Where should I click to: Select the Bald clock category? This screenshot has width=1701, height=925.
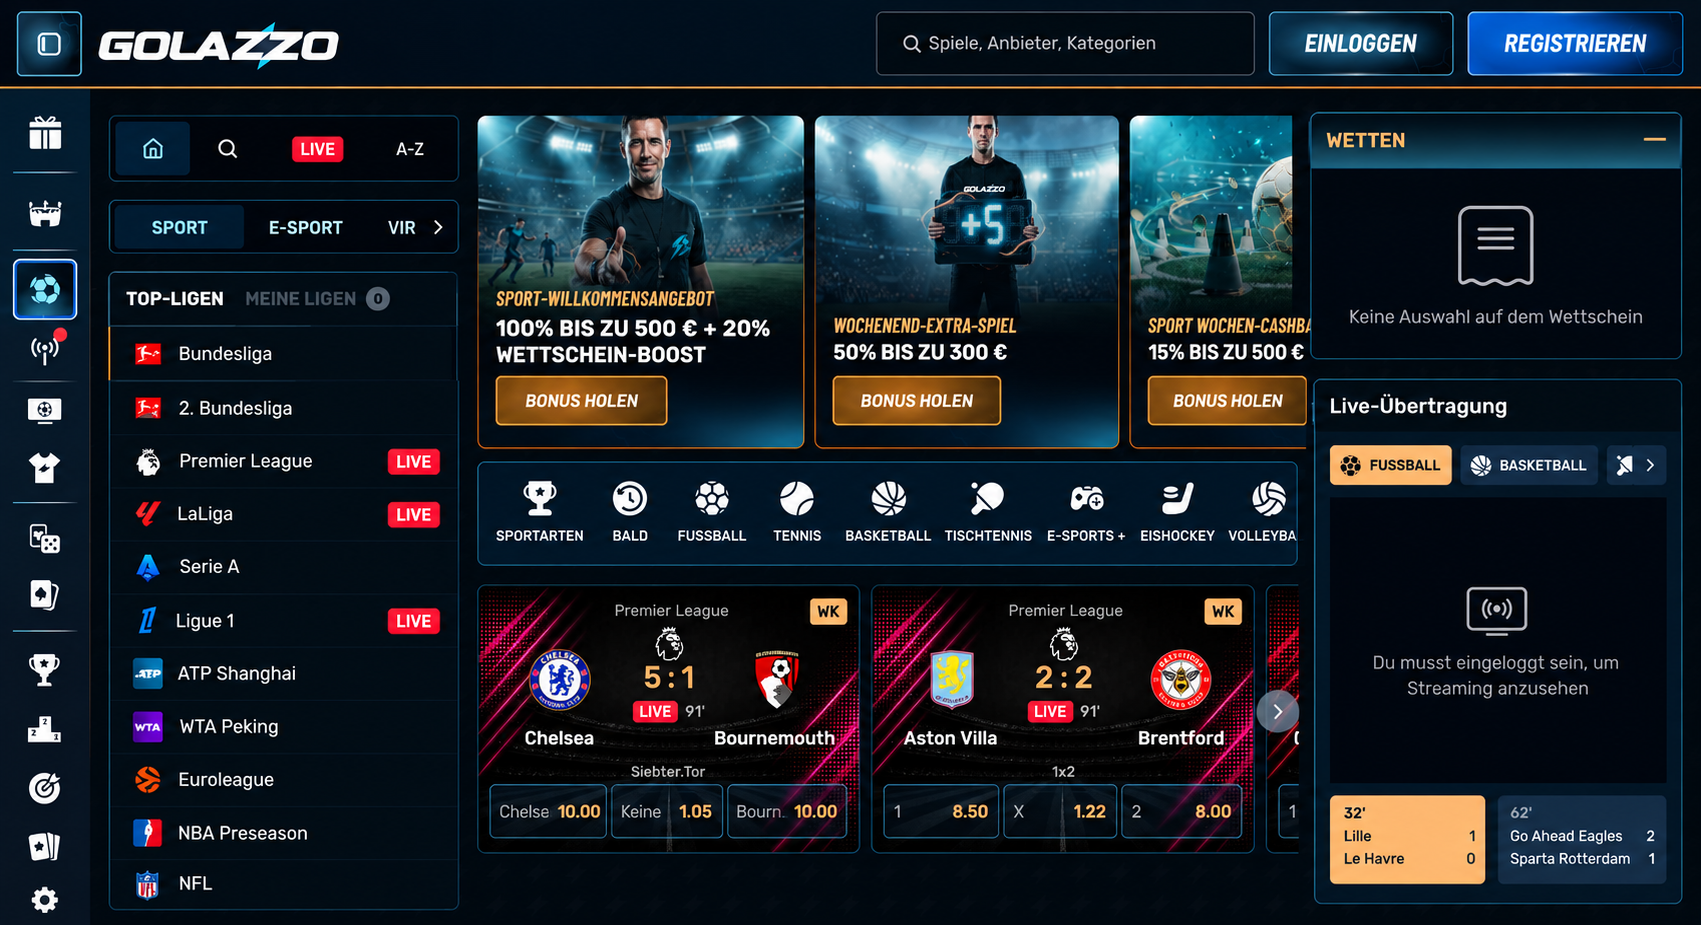tap(630, 513)
